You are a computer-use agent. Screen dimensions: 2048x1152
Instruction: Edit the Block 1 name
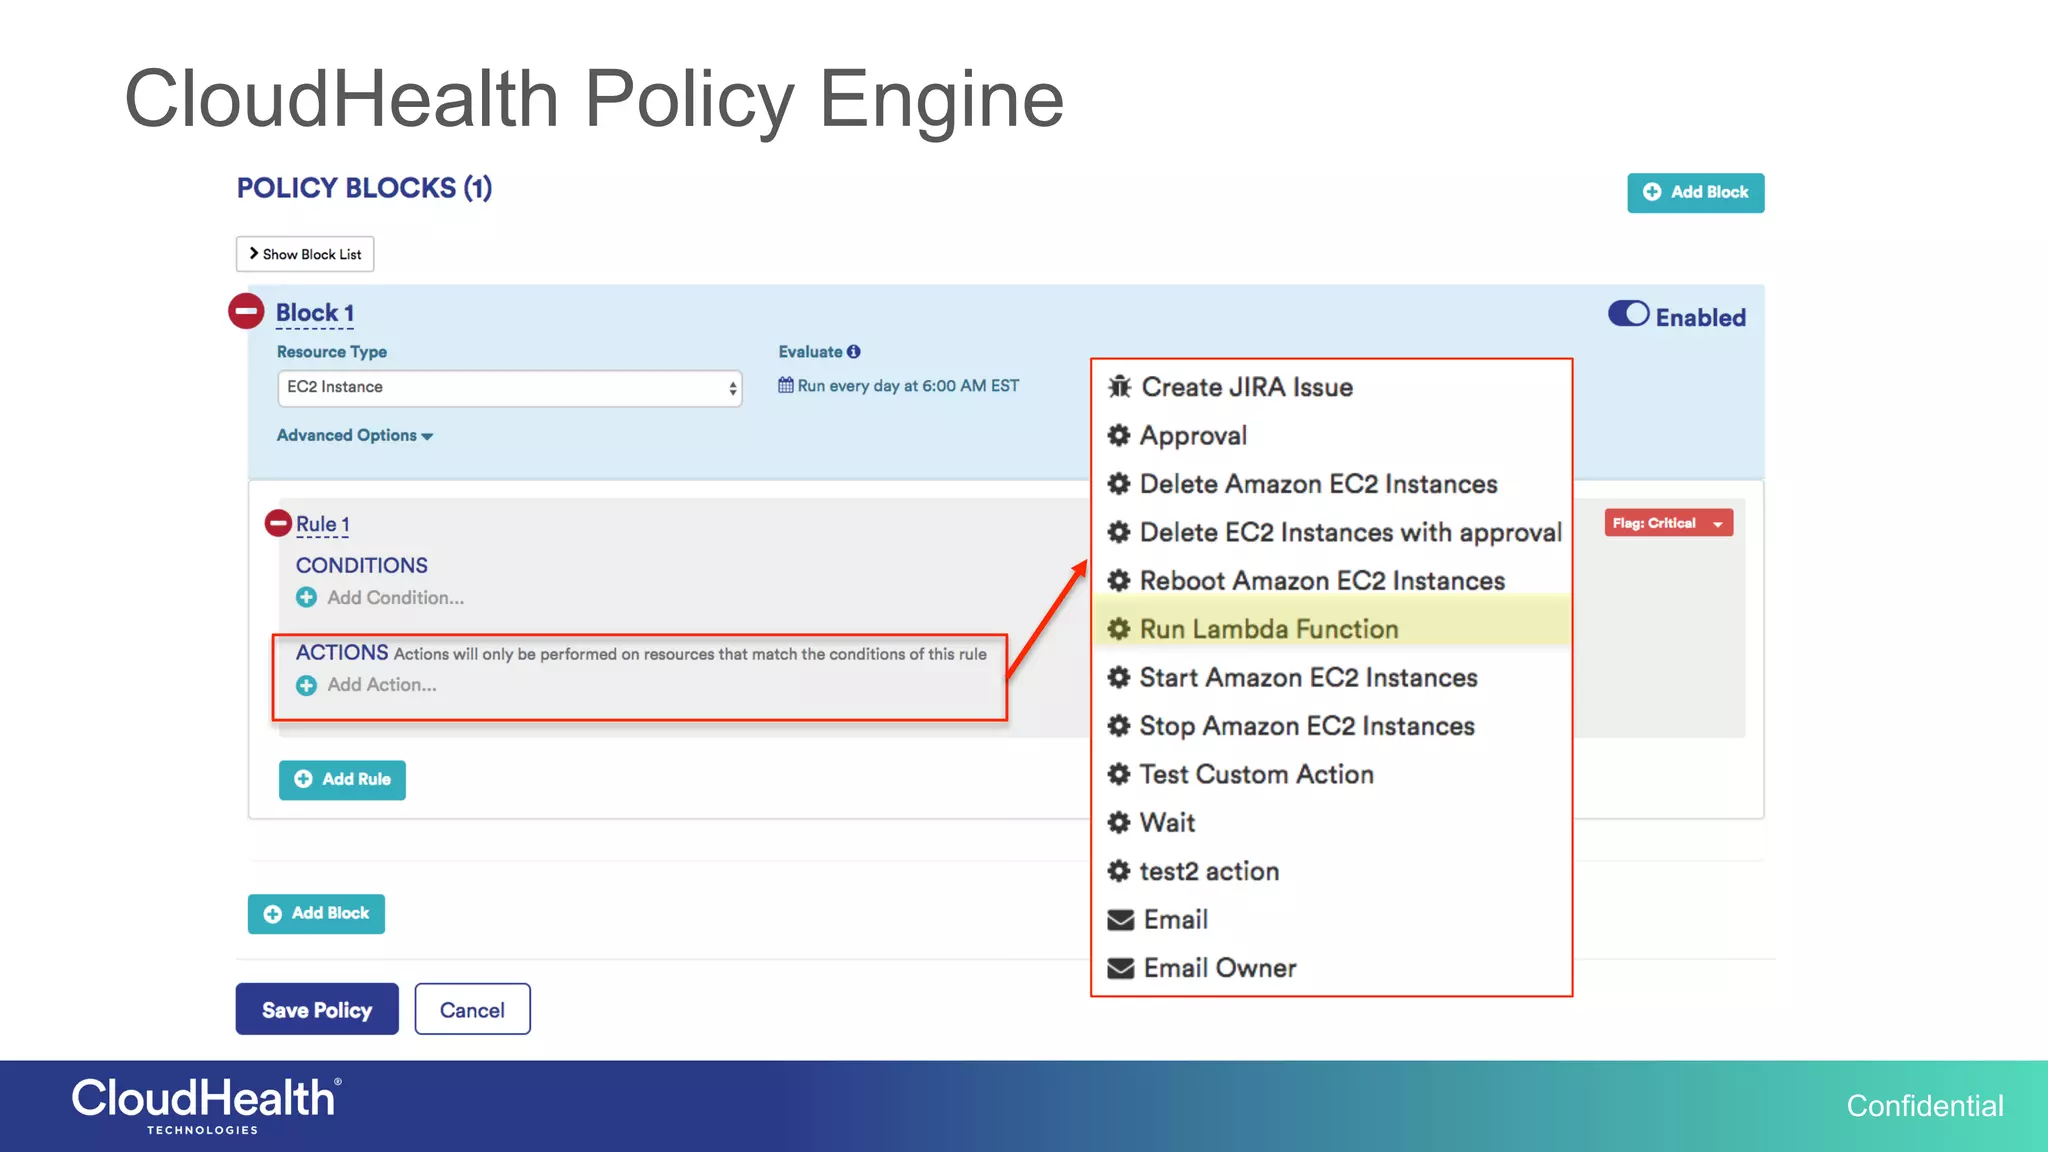click(314, 313)
